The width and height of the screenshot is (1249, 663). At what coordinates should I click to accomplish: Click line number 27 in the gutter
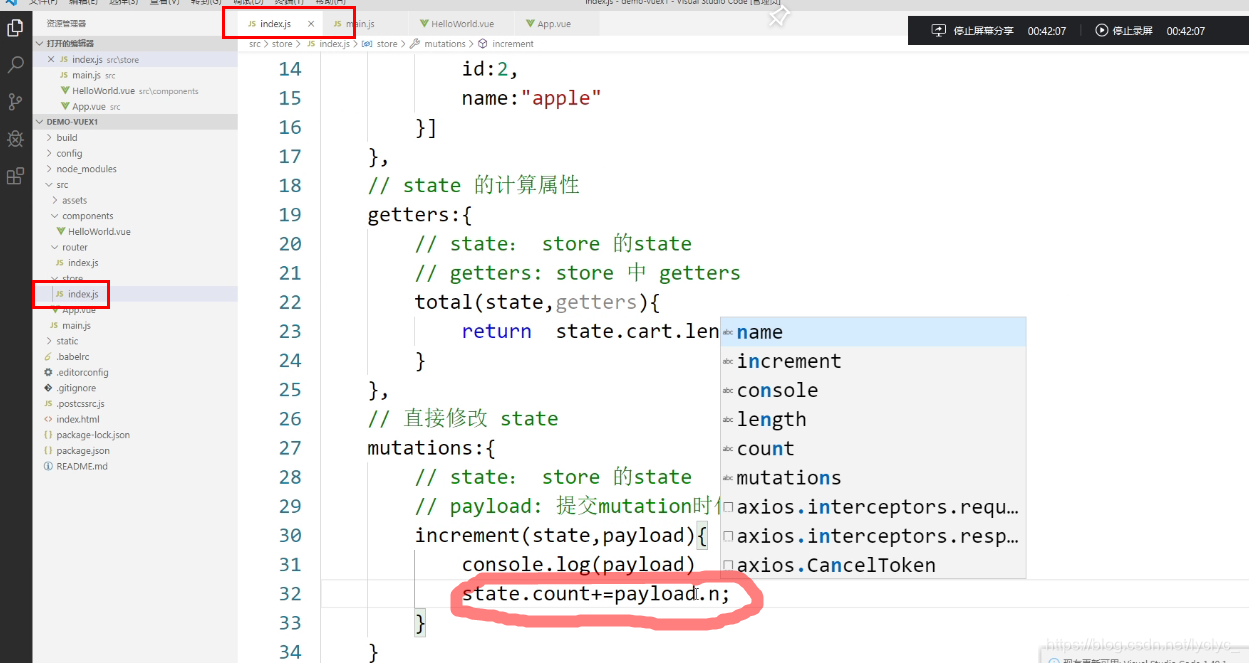(x=290, y=448)
